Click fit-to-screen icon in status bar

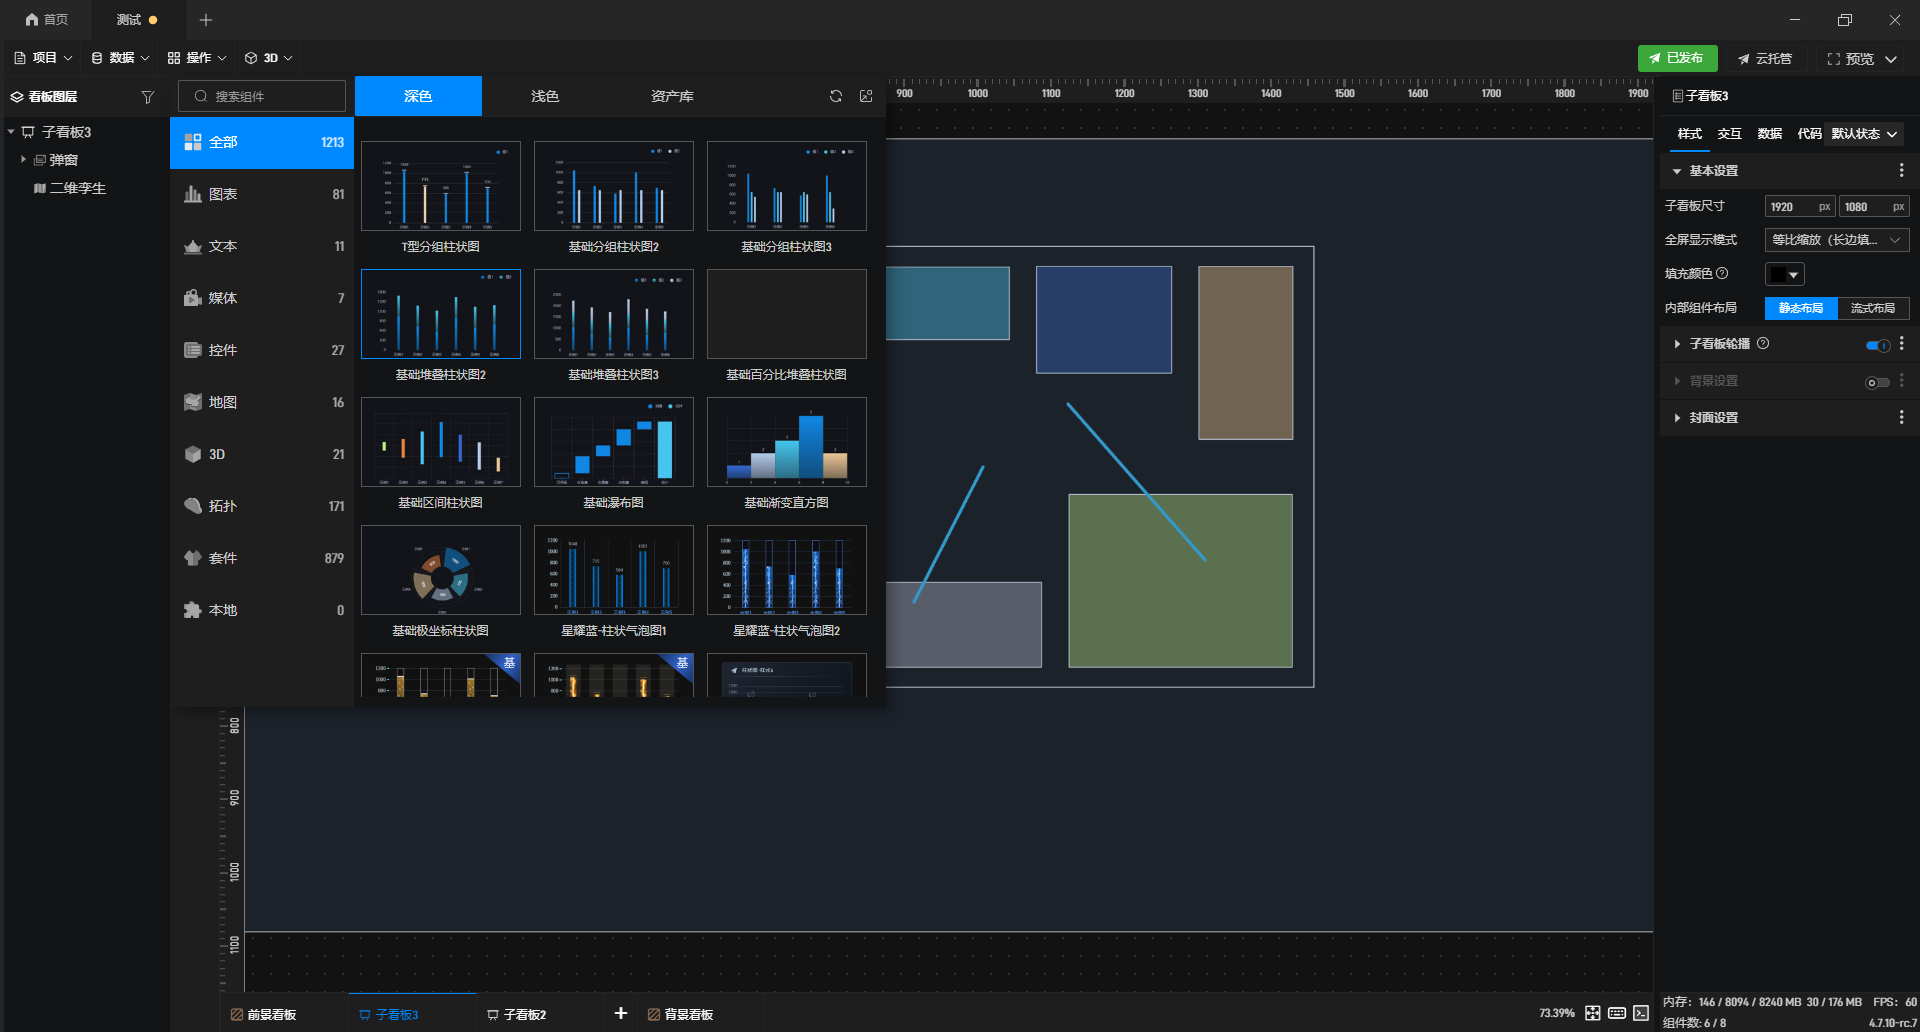click(x=1593, y=1013)
